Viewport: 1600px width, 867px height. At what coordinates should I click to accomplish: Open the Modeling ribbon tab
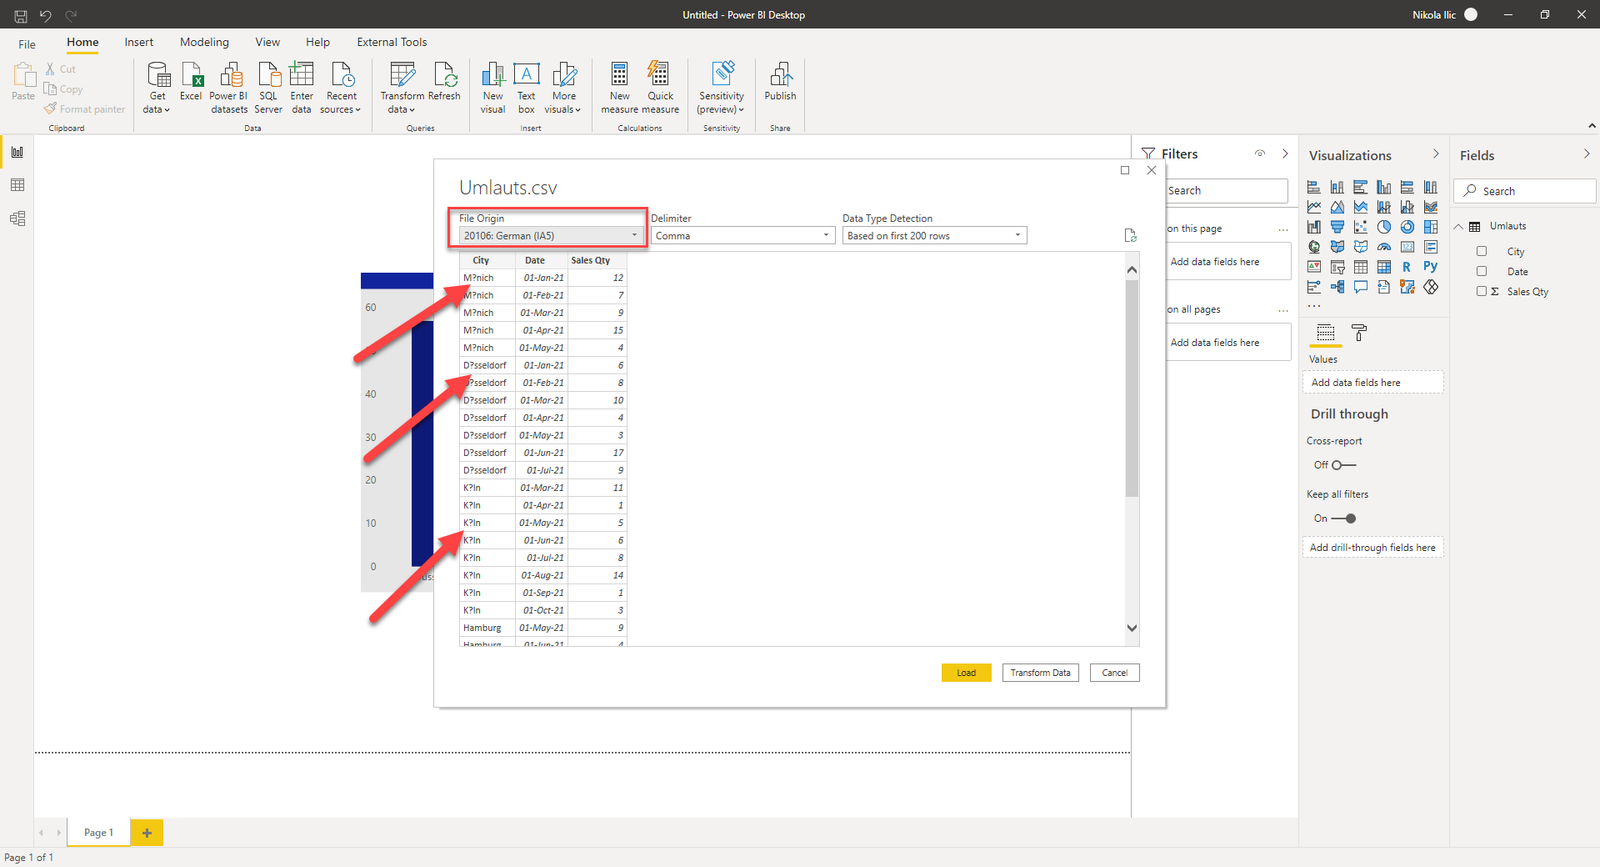(204, 42)
